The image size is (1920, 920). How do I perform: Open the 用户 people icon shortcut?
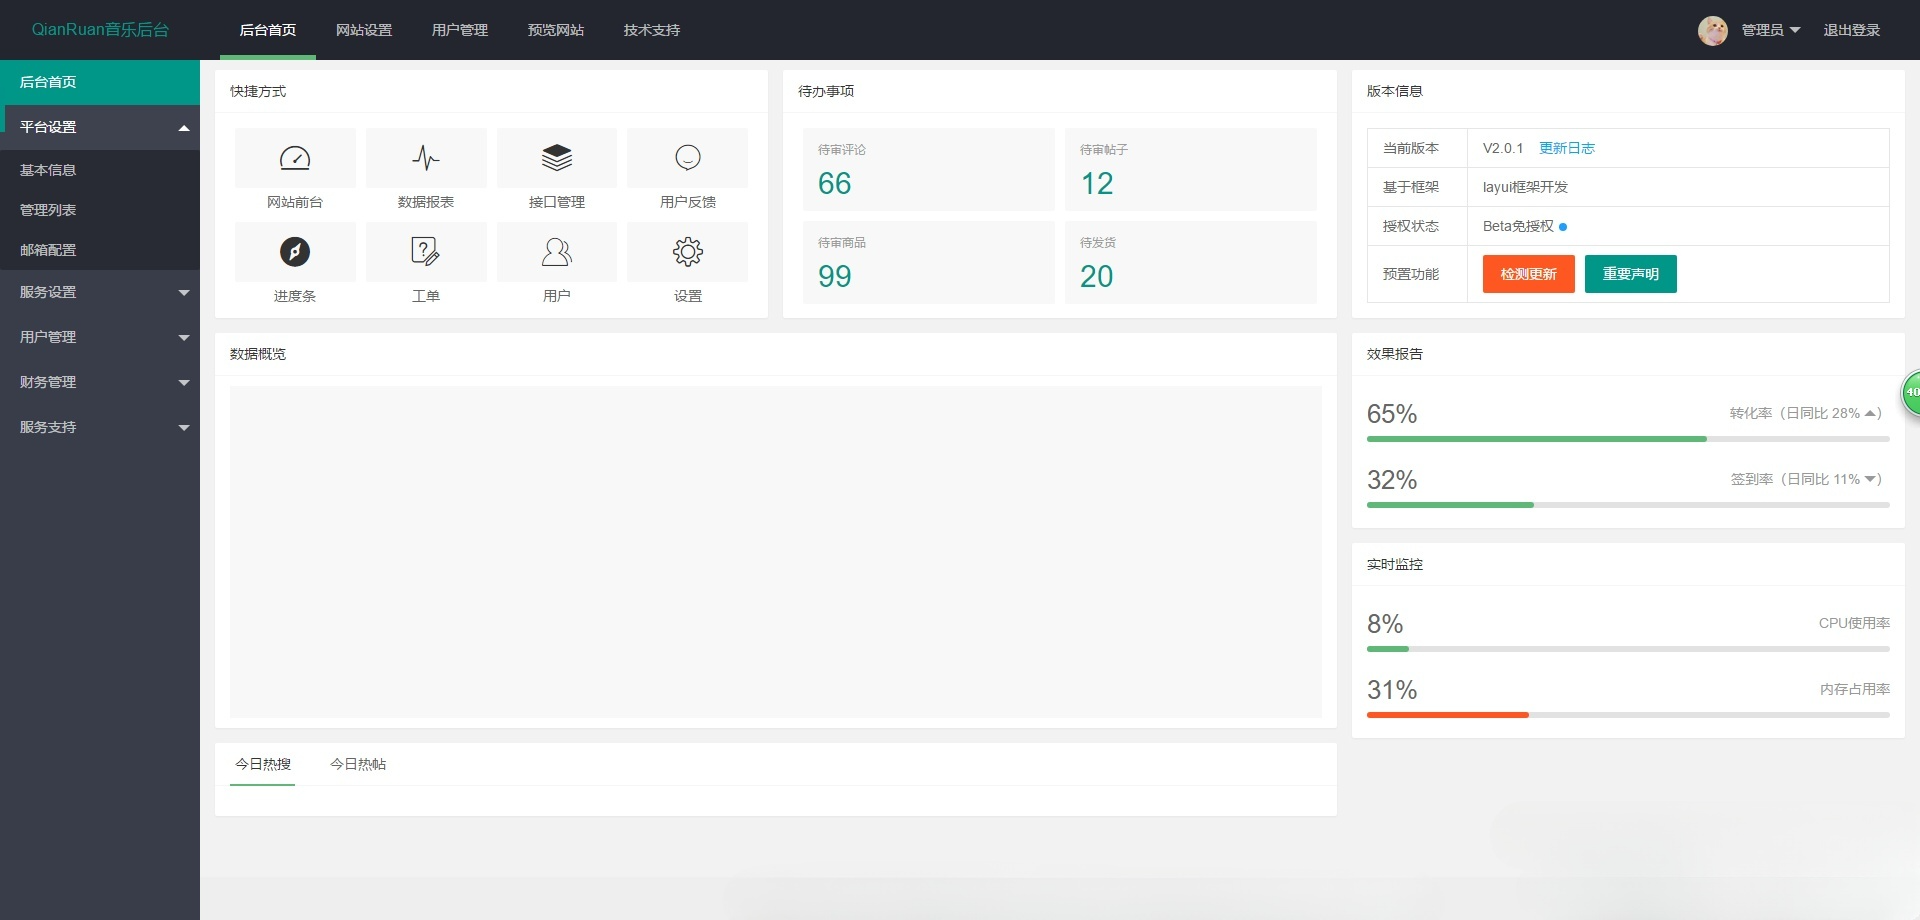557,252
